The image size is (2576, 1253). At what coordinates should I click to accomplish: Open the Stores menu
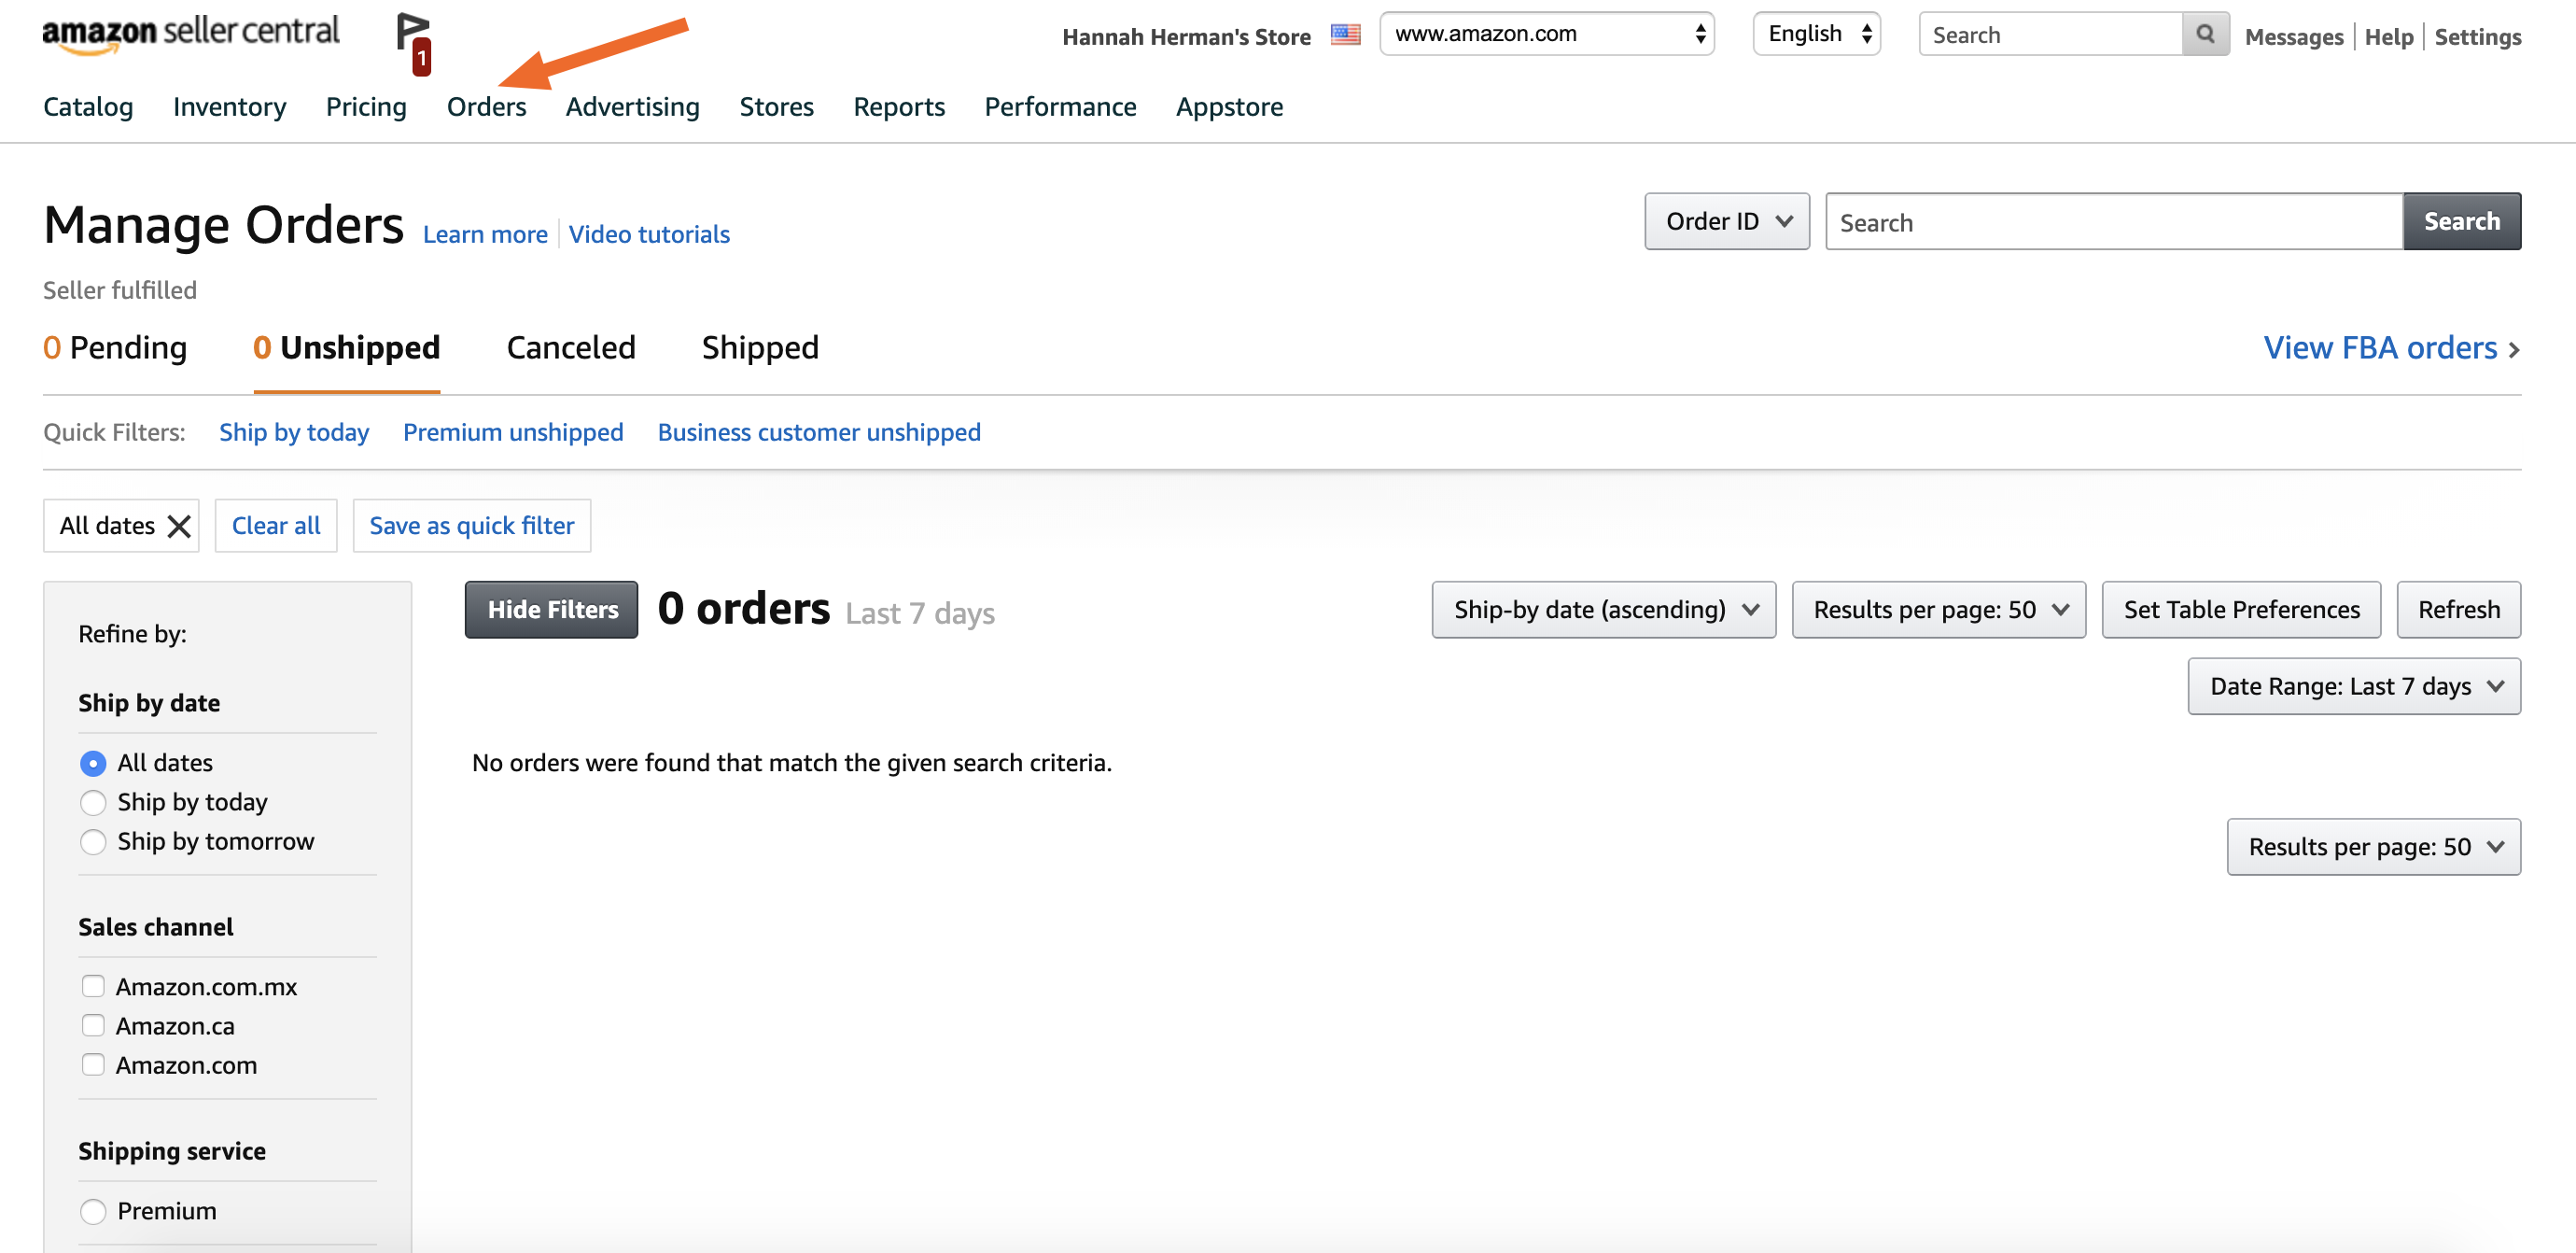[776, 106]
